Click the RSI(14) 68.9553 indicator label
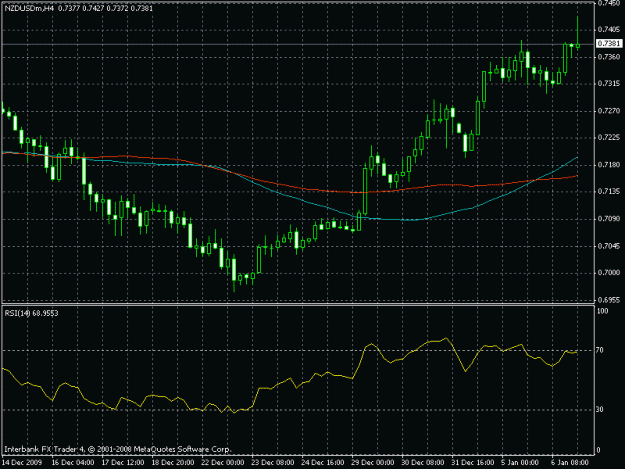This screenshot has height=469, width=625. (x=31, y=314)
